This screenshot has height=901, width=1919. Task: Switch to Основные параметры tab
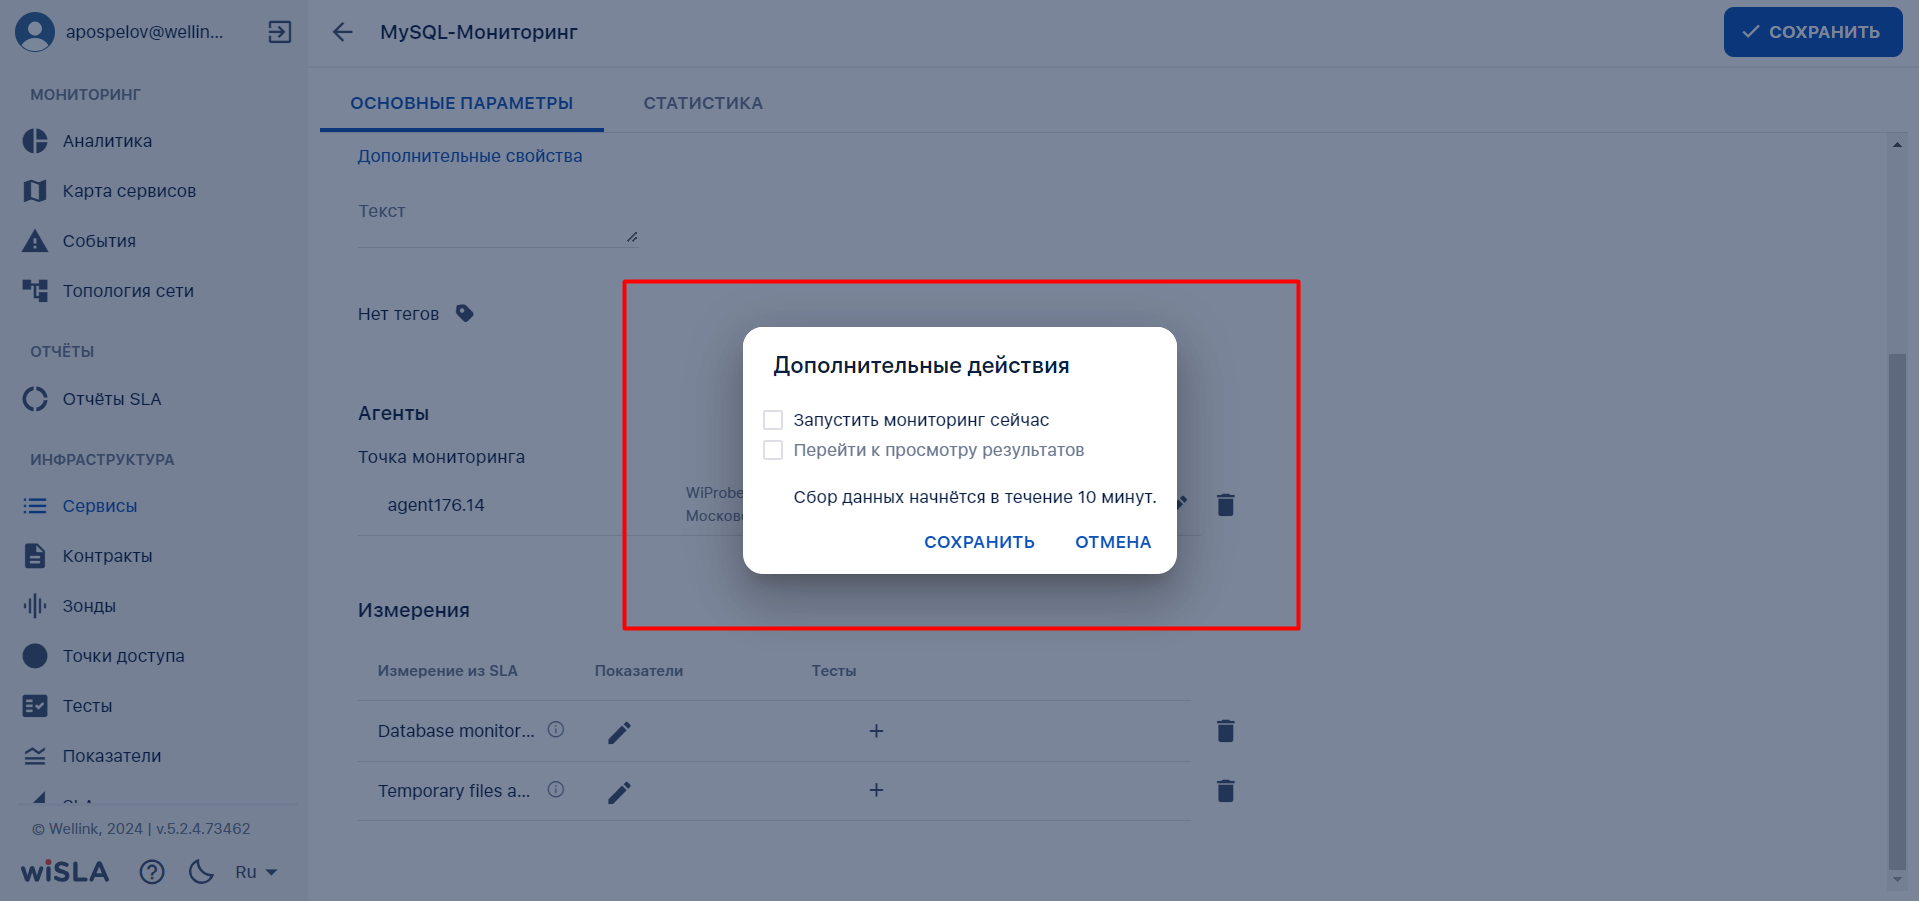[462, 103]
